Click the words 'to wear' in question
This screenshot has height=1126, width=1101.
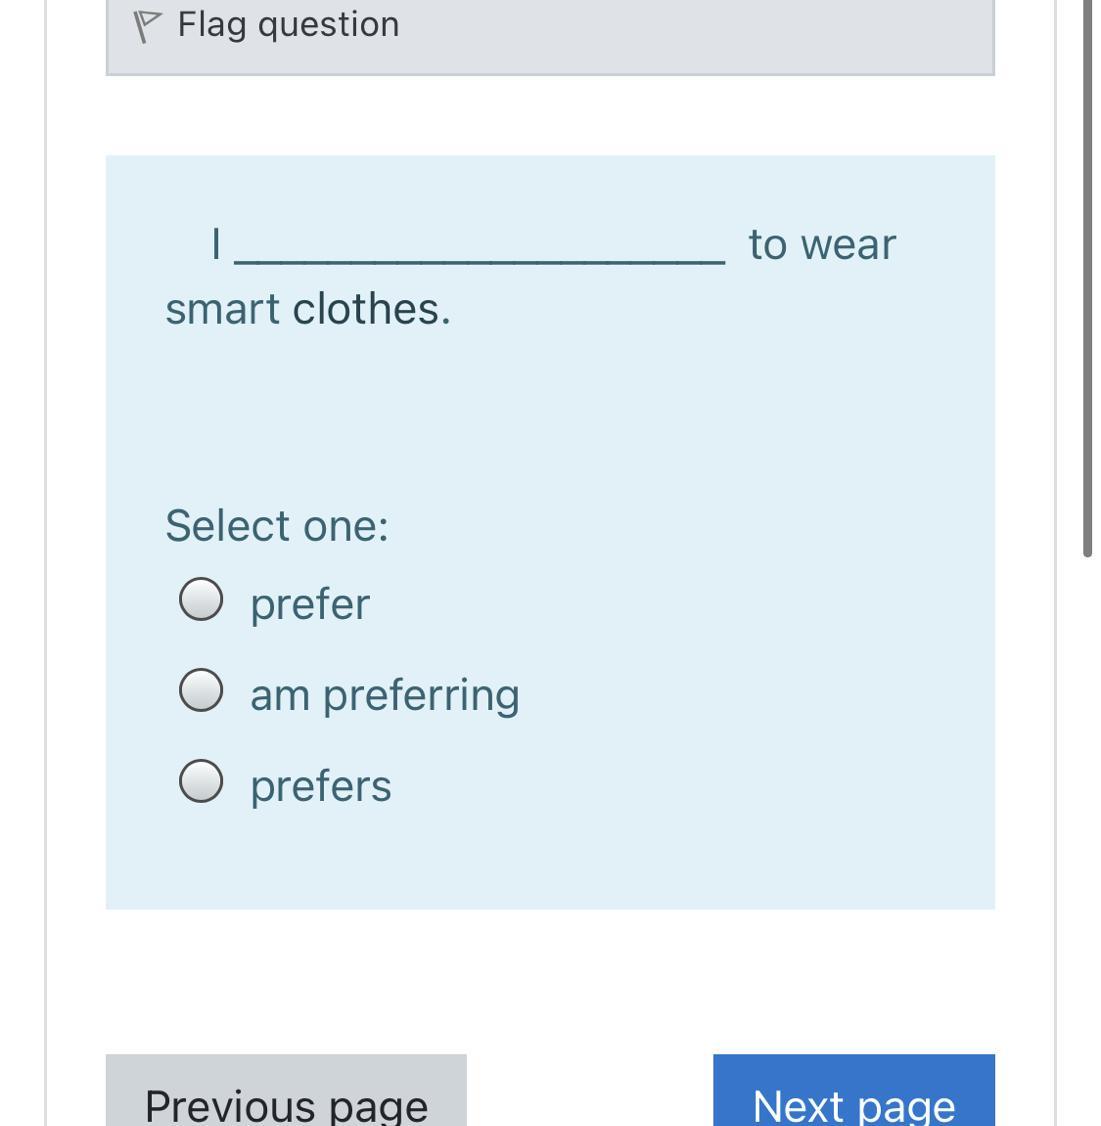coord(822,245)
